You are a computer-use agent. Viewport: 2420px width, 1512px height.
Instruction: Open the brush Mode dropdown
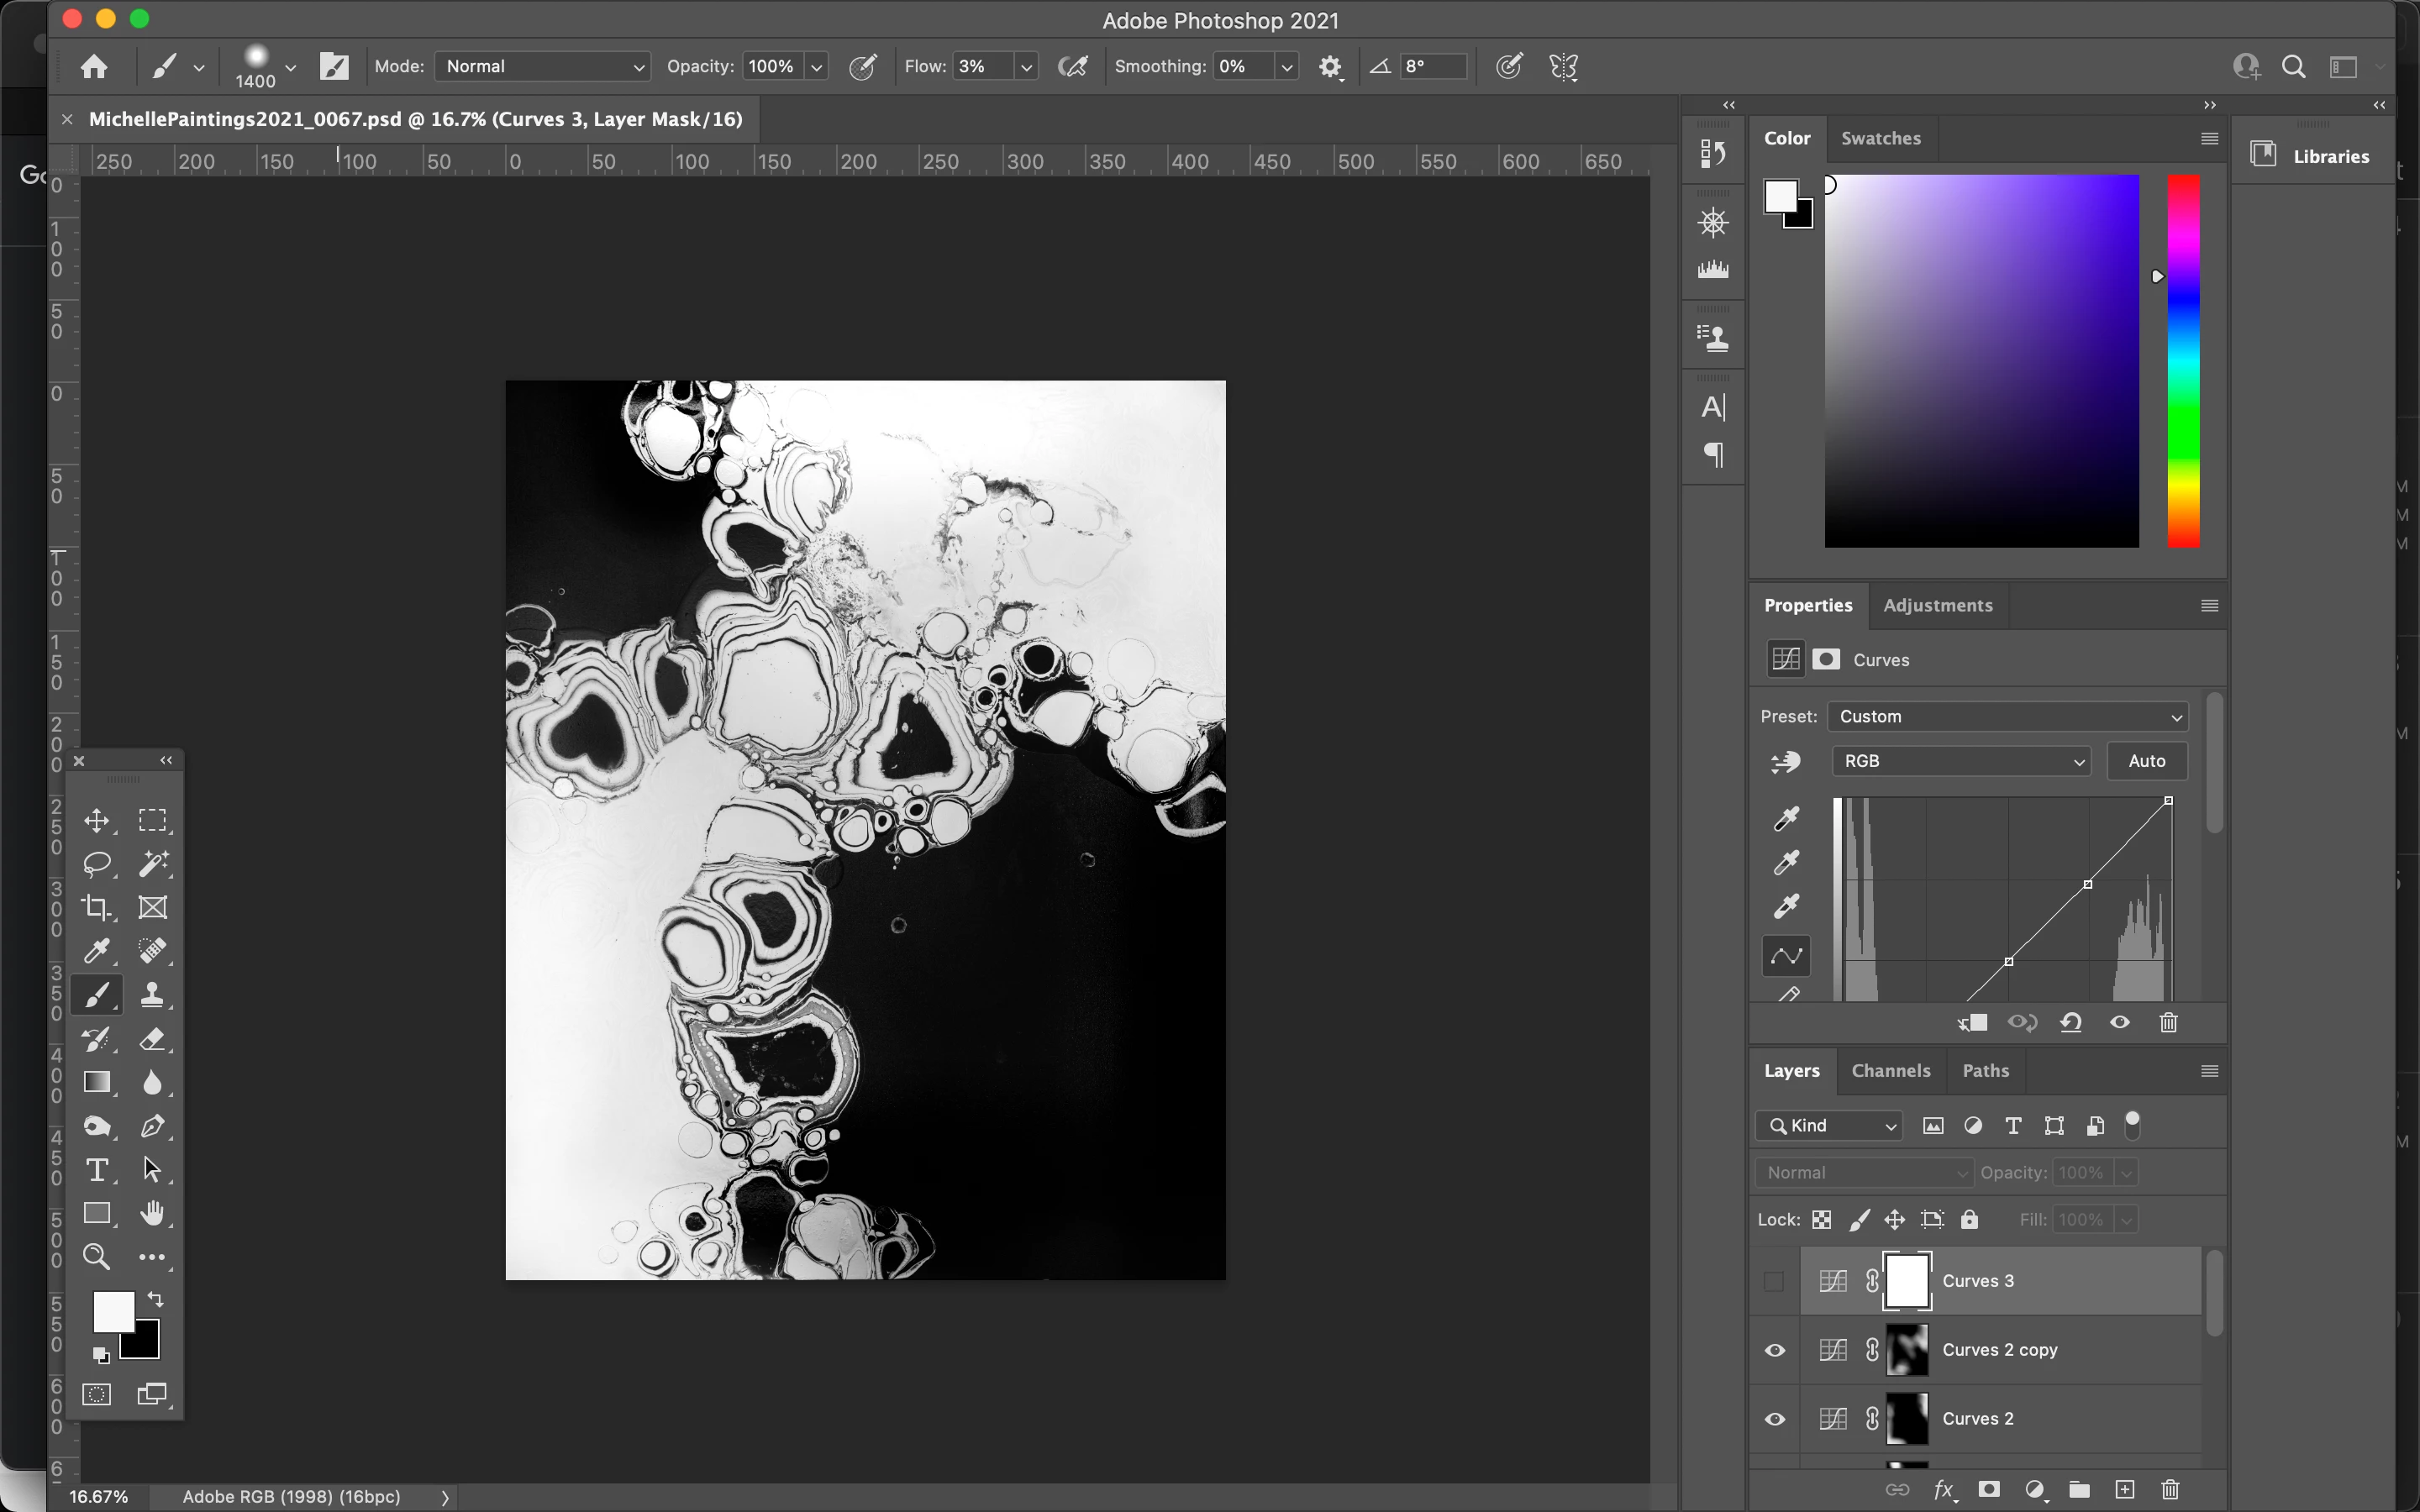[543, 67]
